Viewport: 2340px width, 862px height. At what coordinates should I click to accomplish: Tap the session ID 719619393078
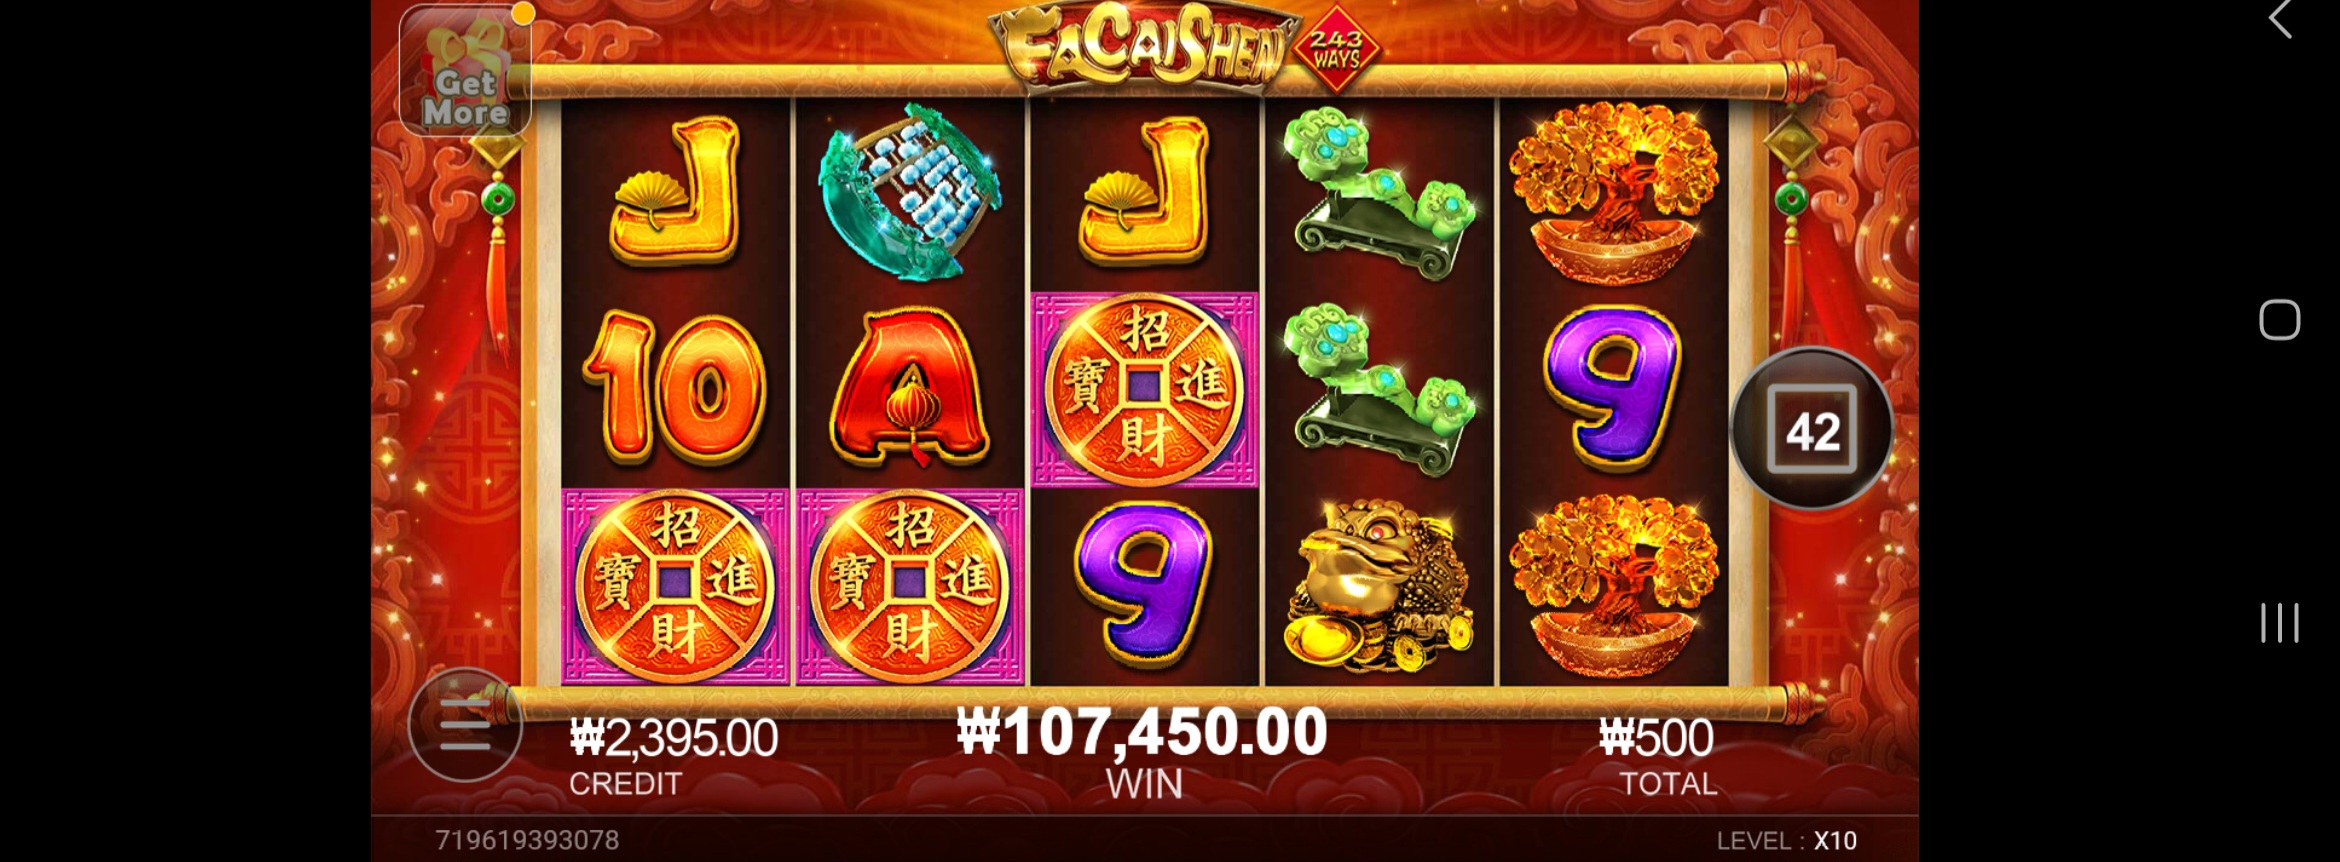[527, 841]
